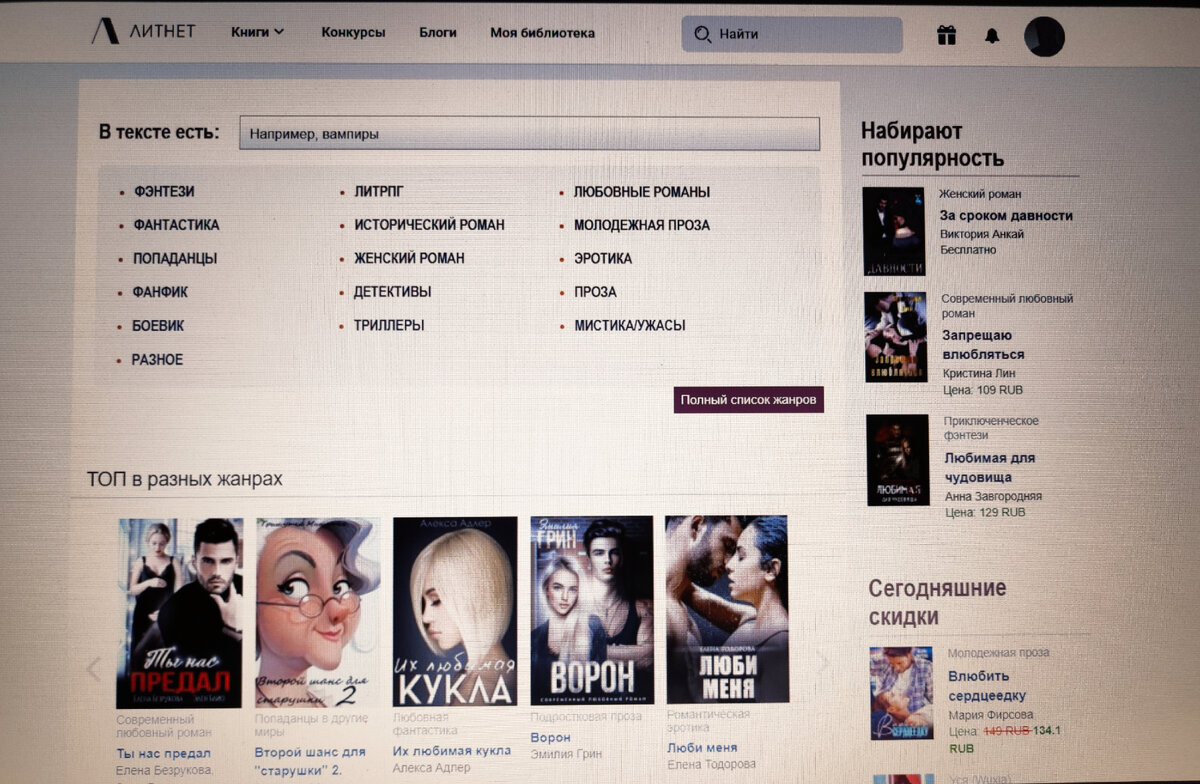Open 'Влюбить сердцеедку' cover thumbnail

[x=901, y=693]
